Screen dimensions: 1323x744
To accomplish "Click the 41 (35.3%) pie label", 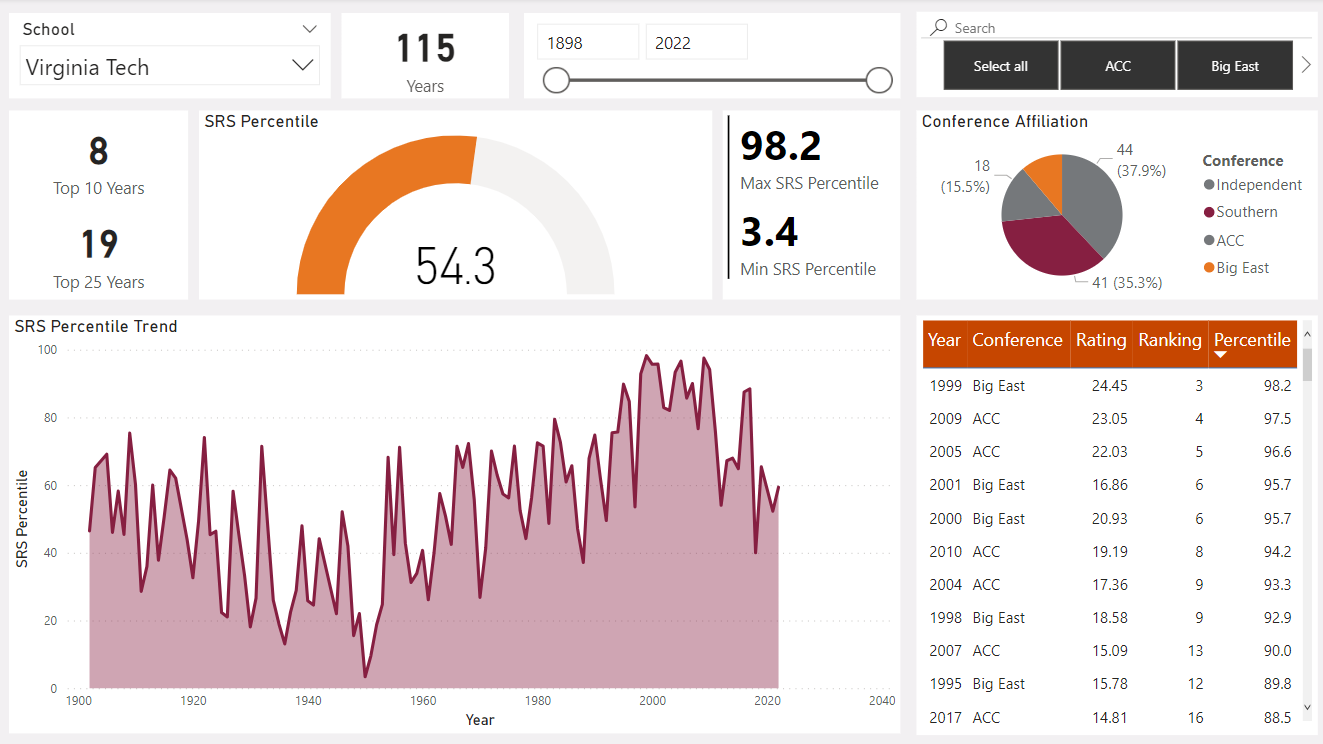I will click(x=1126, y=283).
